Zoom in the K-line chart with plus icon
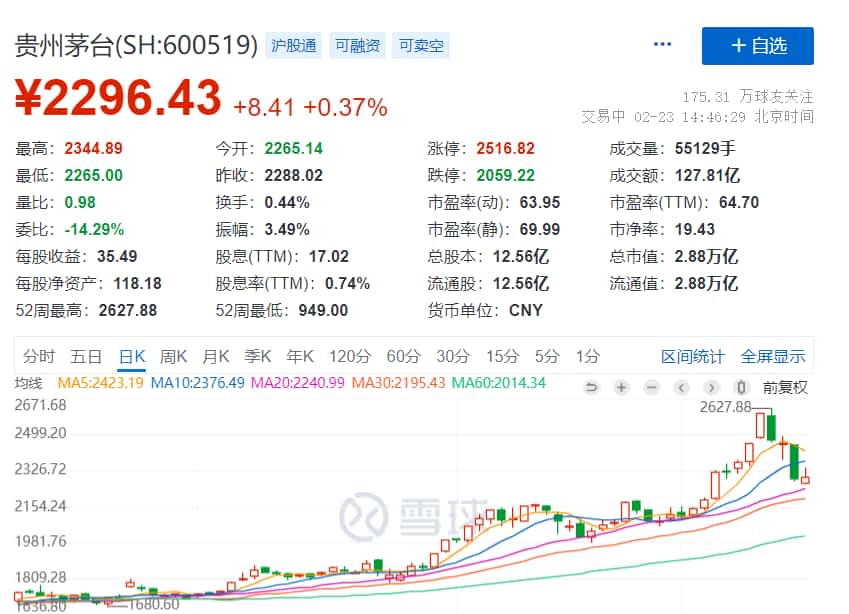This screenshot has width=849, height=614. (621, 387)
